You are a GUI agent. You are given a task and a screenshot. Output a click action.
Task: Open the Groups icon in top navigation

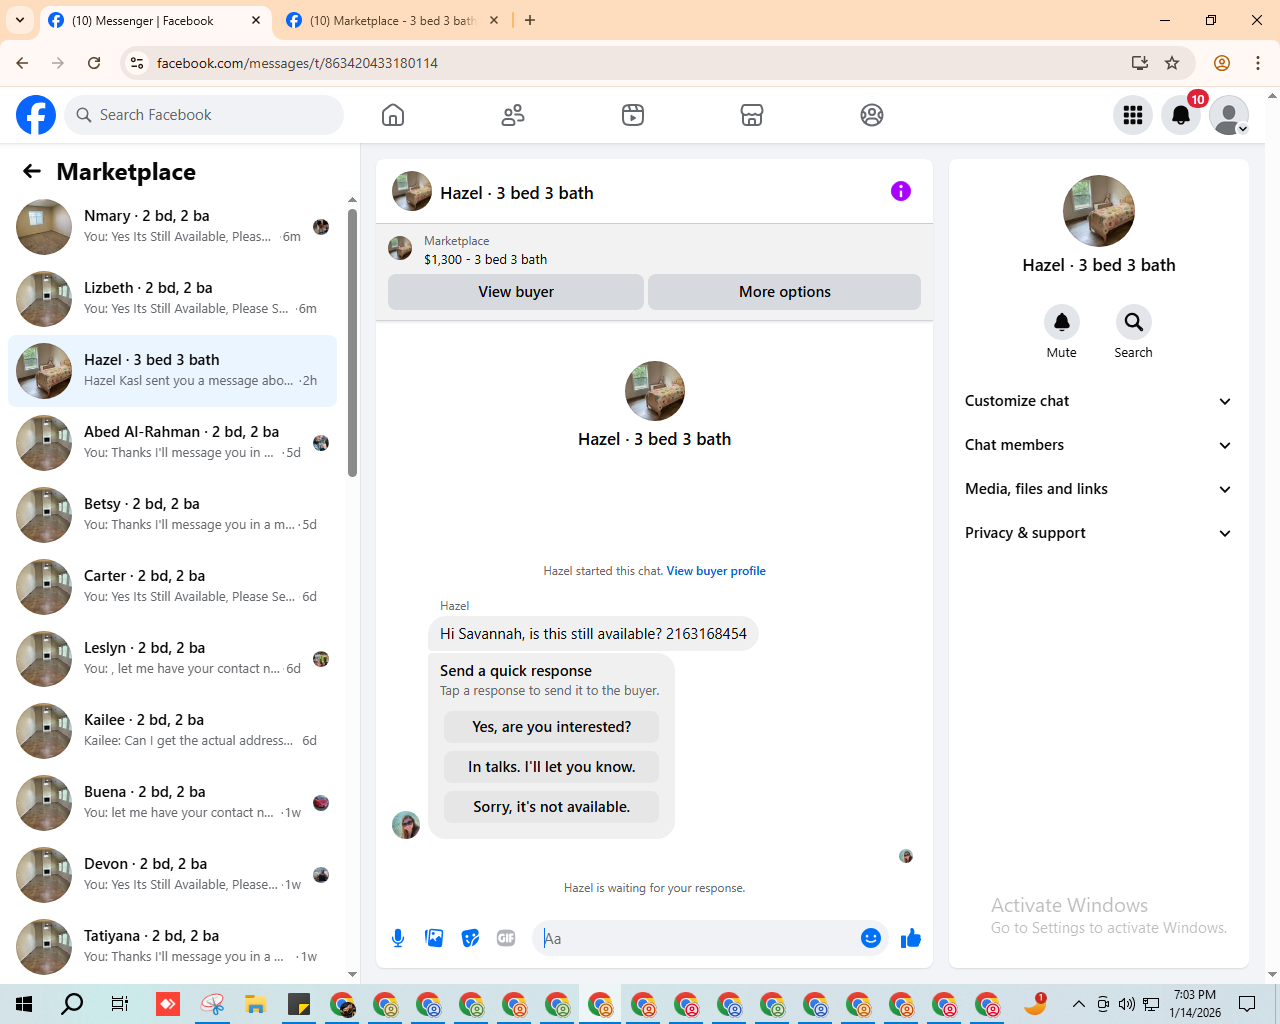[872, 115]
